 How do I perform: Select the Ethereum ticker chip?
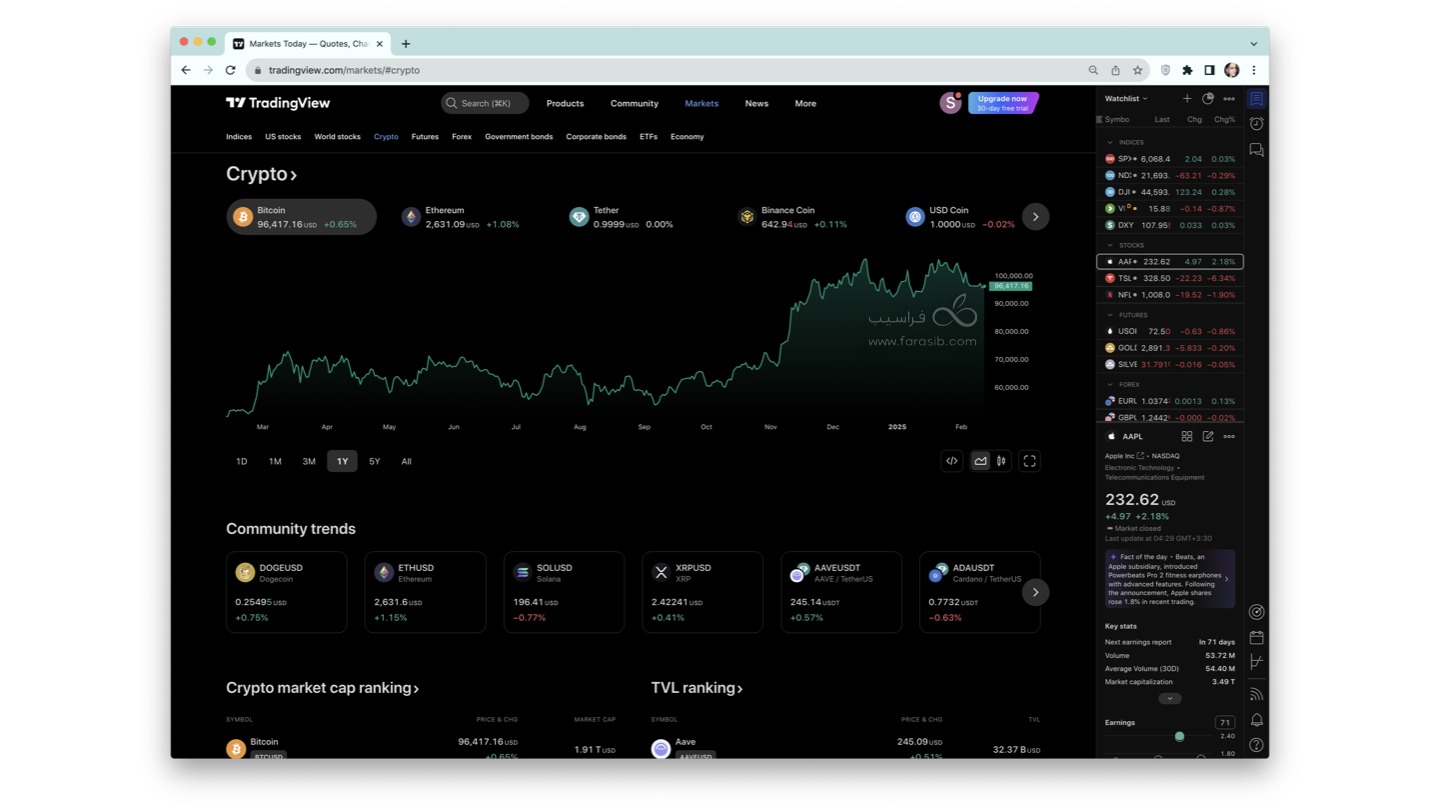pyautogui.click(x=460, y=217)
